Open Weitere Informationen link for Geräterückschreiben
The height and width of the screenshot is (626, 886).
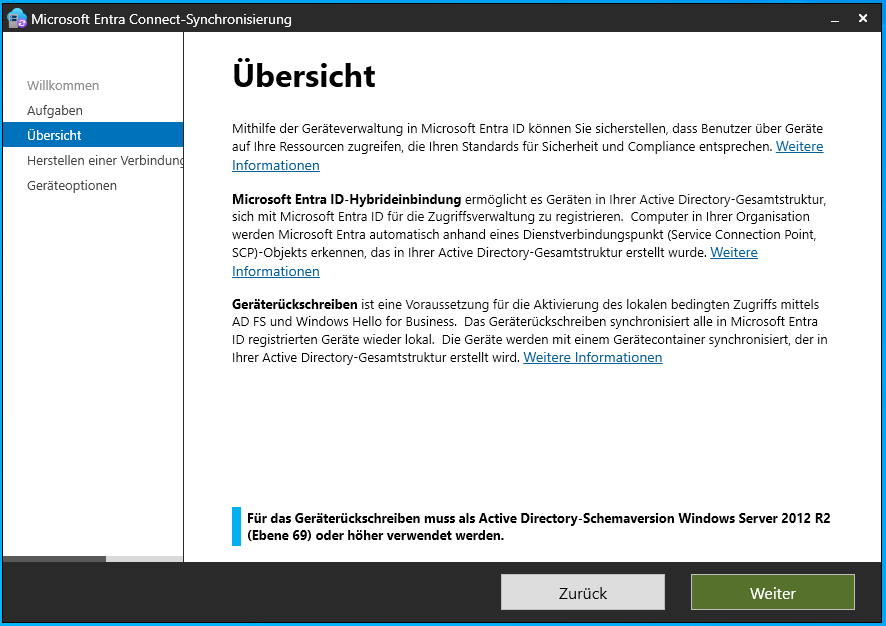pyautogui.click(x=592, y=358)
